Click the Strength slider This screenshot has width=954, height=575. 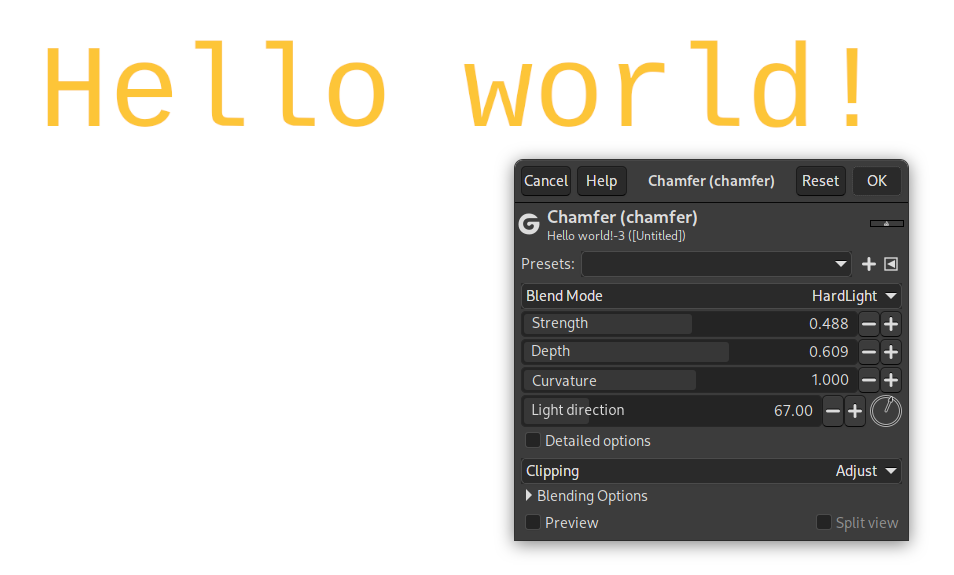(689, 324)
